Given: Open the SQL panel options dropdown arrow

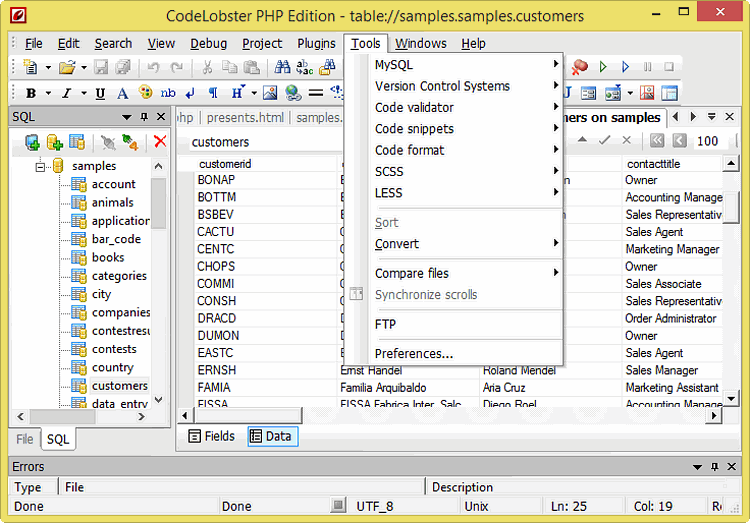Looking at the screenshot, I should [x=127, y=117].
